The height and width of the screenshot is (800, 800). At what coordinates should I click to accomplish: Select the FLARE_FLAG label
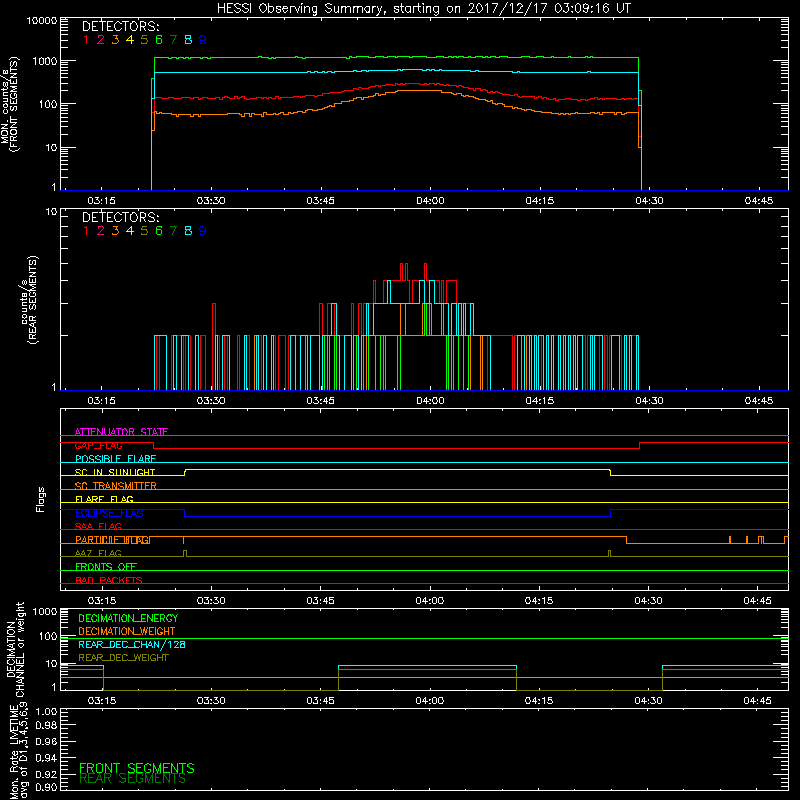(x=104, y=499)
